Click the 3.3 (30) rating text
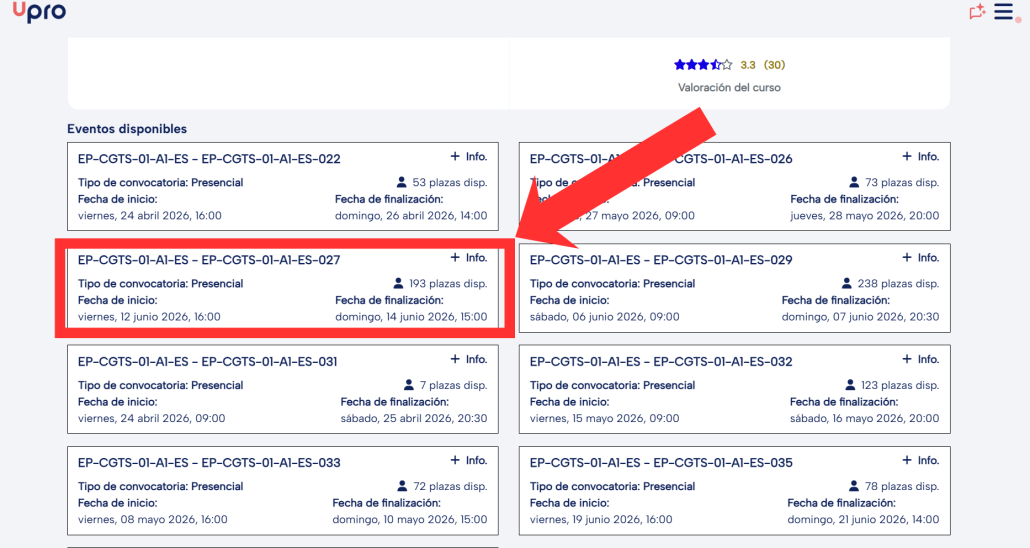1030x548 pixels. pos(762,65)
